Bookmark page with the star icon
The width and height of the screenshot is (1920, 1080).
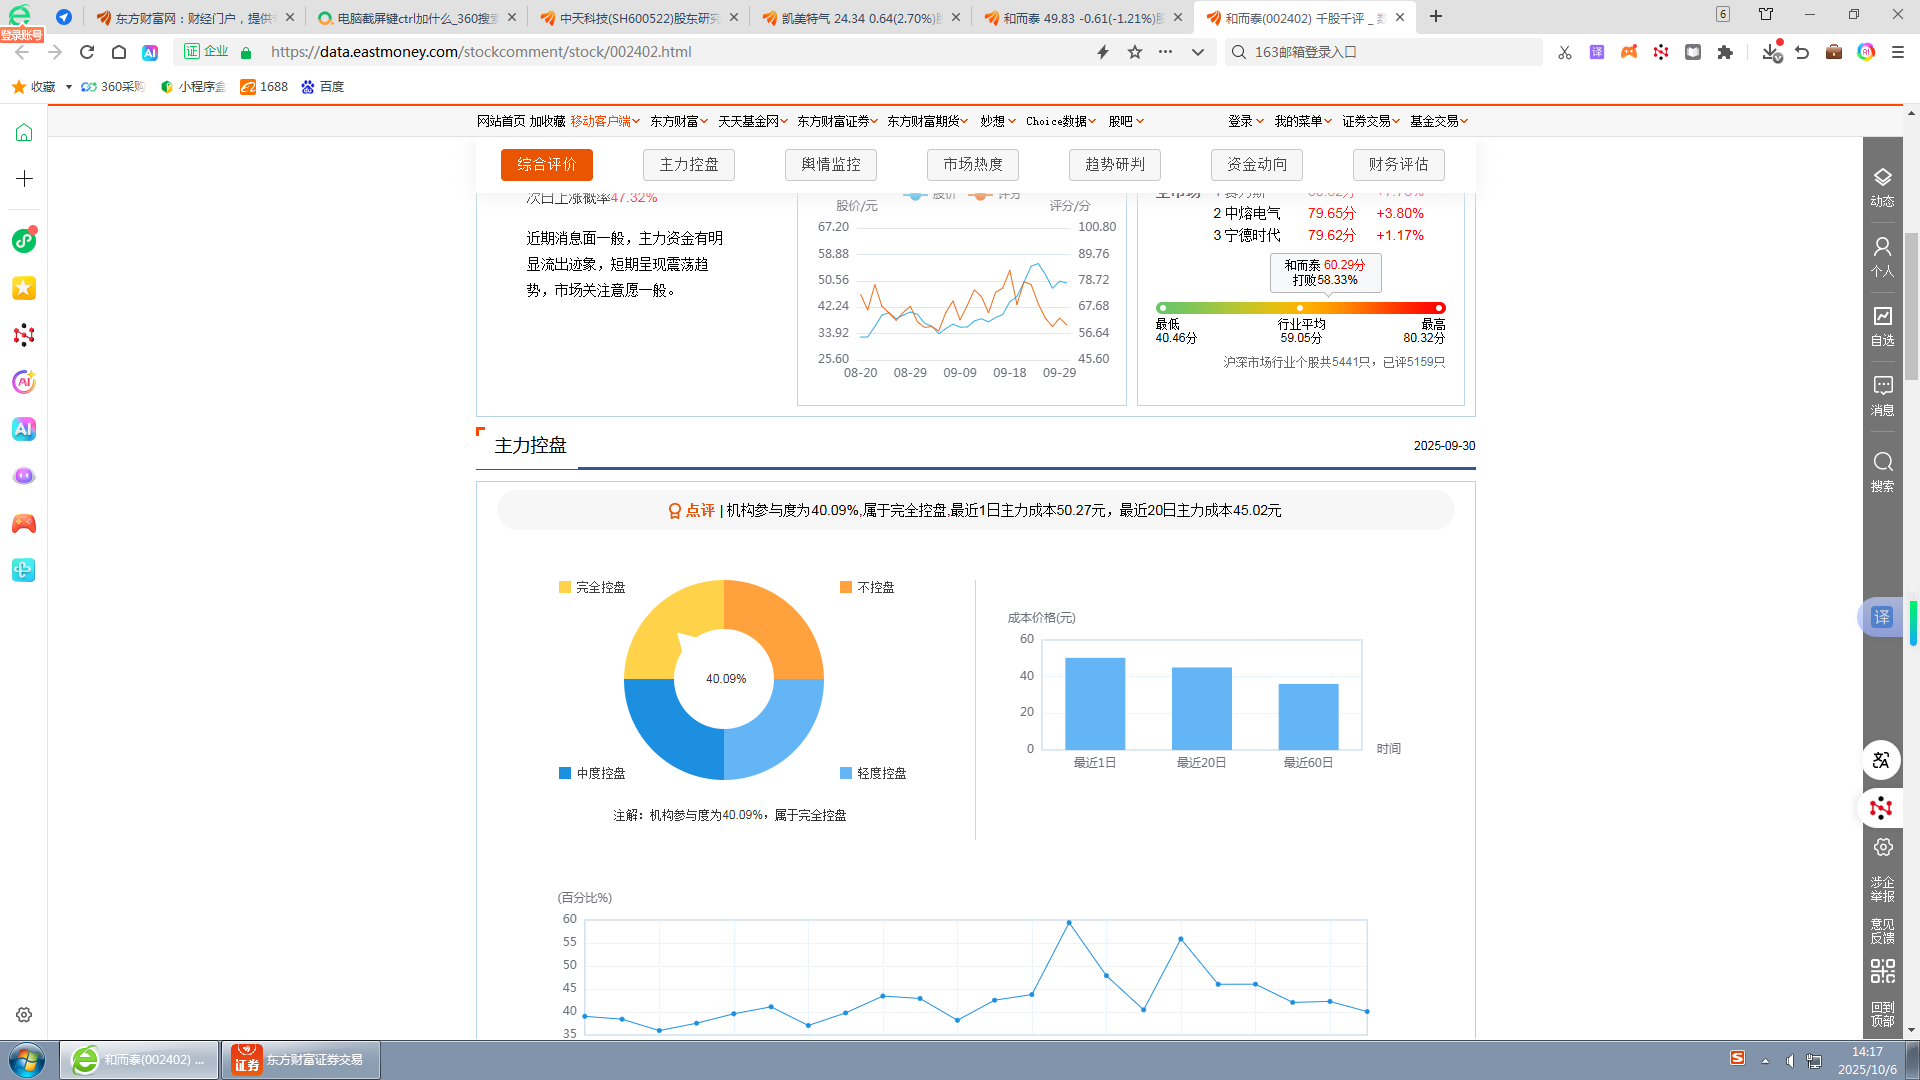1134,52
